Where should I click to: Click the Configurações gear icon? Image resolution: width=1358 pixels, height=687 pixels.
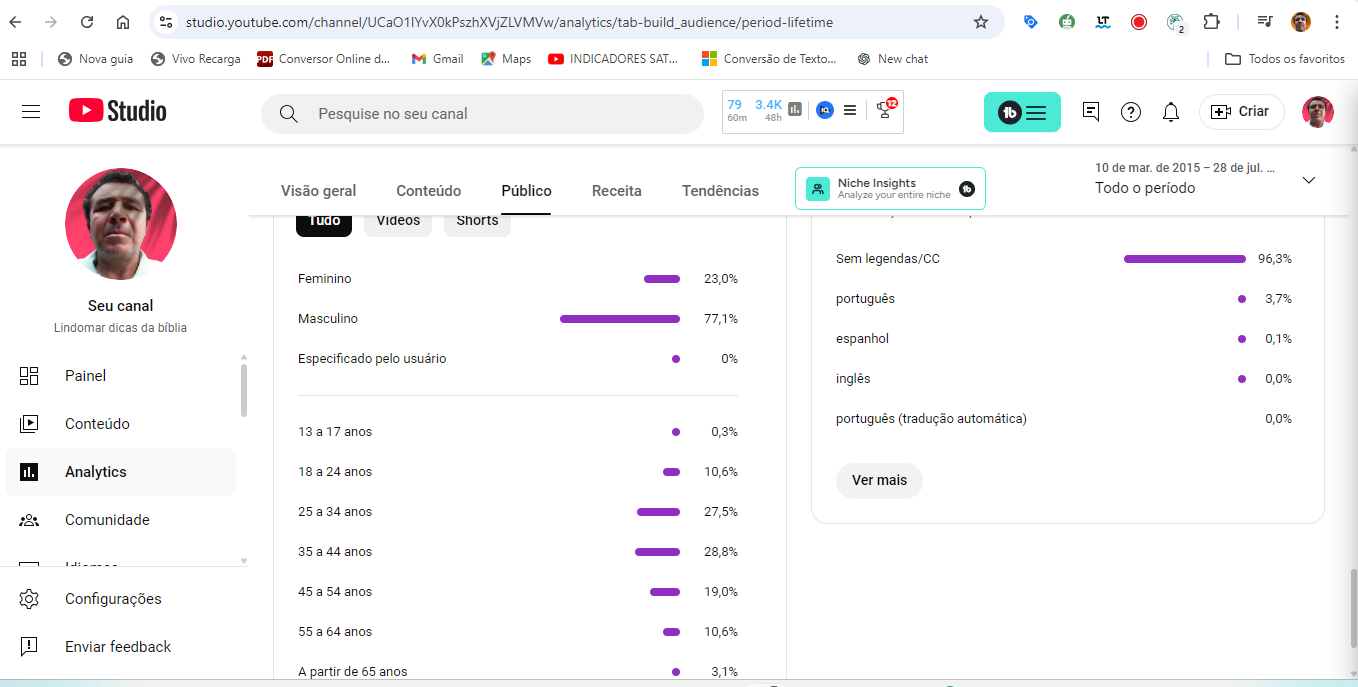pos(29,599)
